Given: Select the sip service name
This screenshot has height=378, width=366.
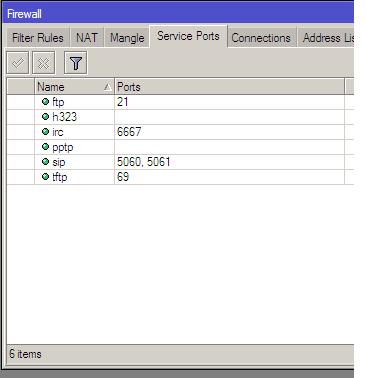Looking at the screenshot, I should [59, 162].
